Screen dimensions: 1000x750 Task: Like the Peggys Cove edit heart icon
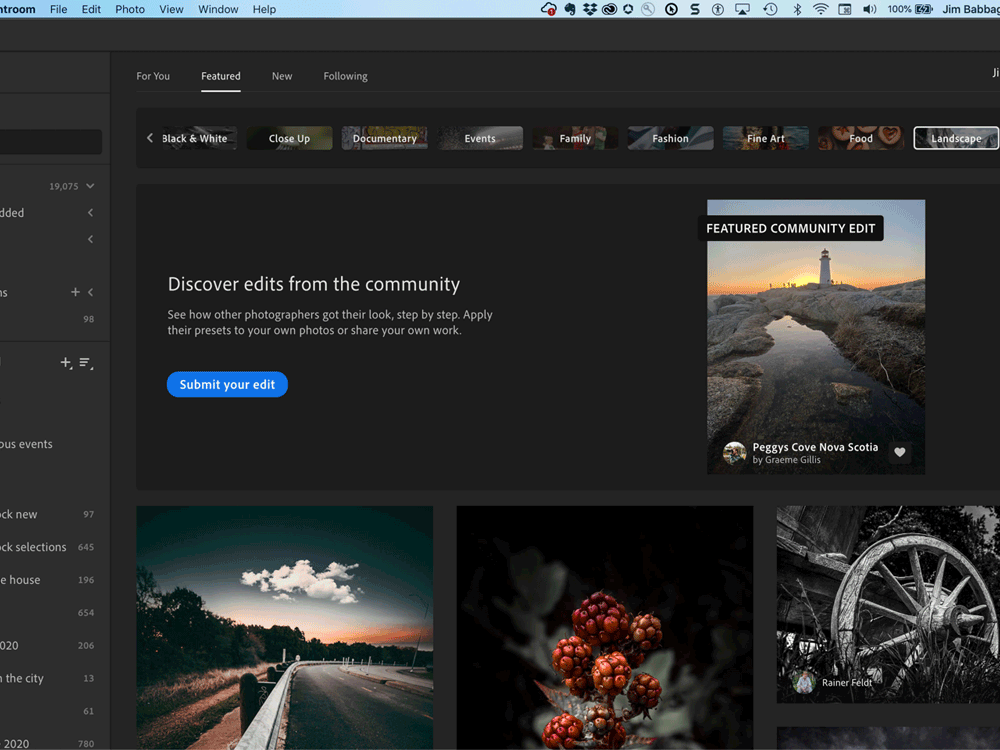(x=900, y=452)
